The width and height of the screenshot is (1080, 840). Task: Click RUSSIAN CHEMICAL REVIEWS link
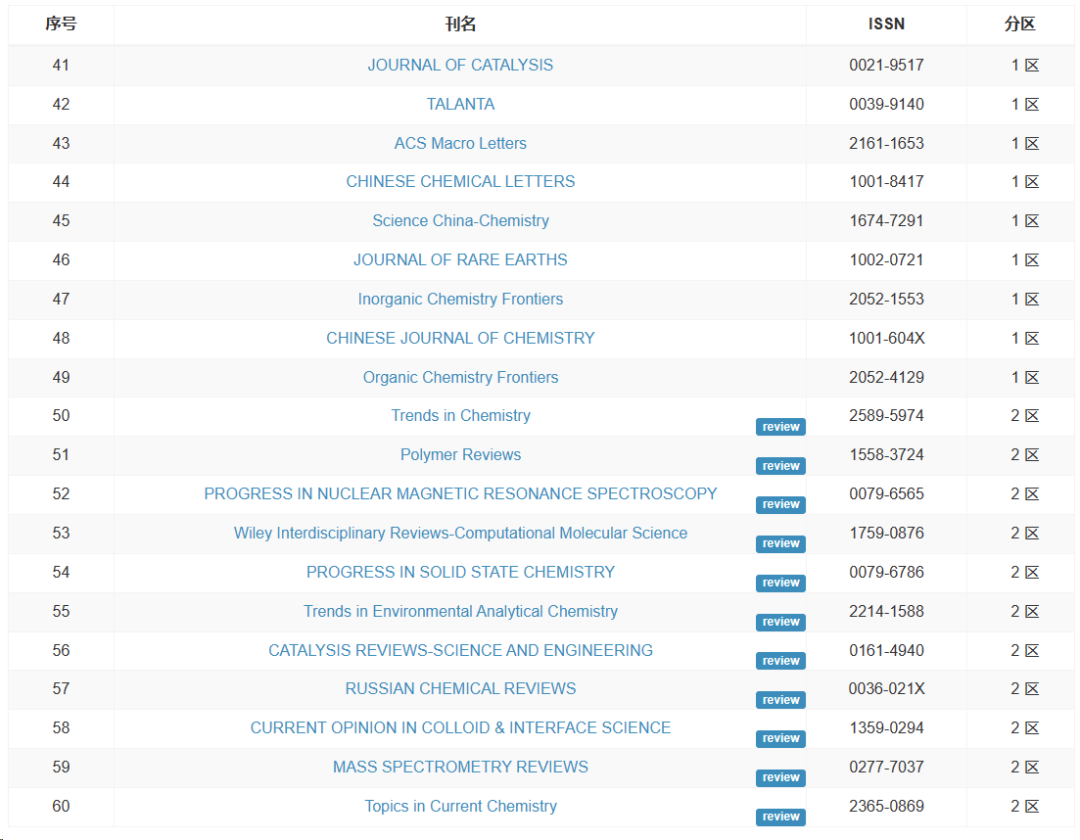(460, 689)
